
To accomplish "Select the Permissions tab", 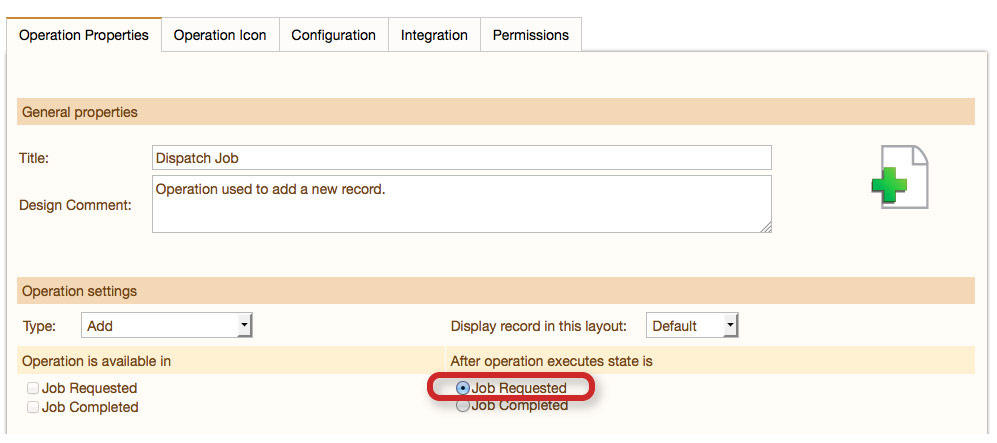I will (x=531, y=35).
